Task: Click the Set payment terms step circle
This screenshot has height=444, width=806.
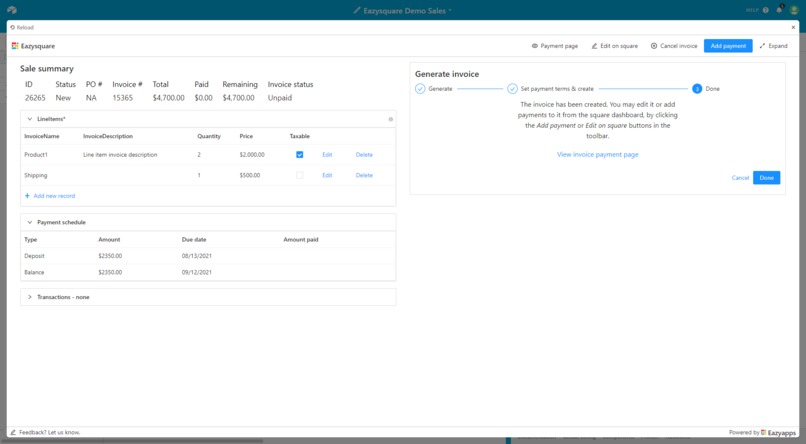Action: [512, 89]
